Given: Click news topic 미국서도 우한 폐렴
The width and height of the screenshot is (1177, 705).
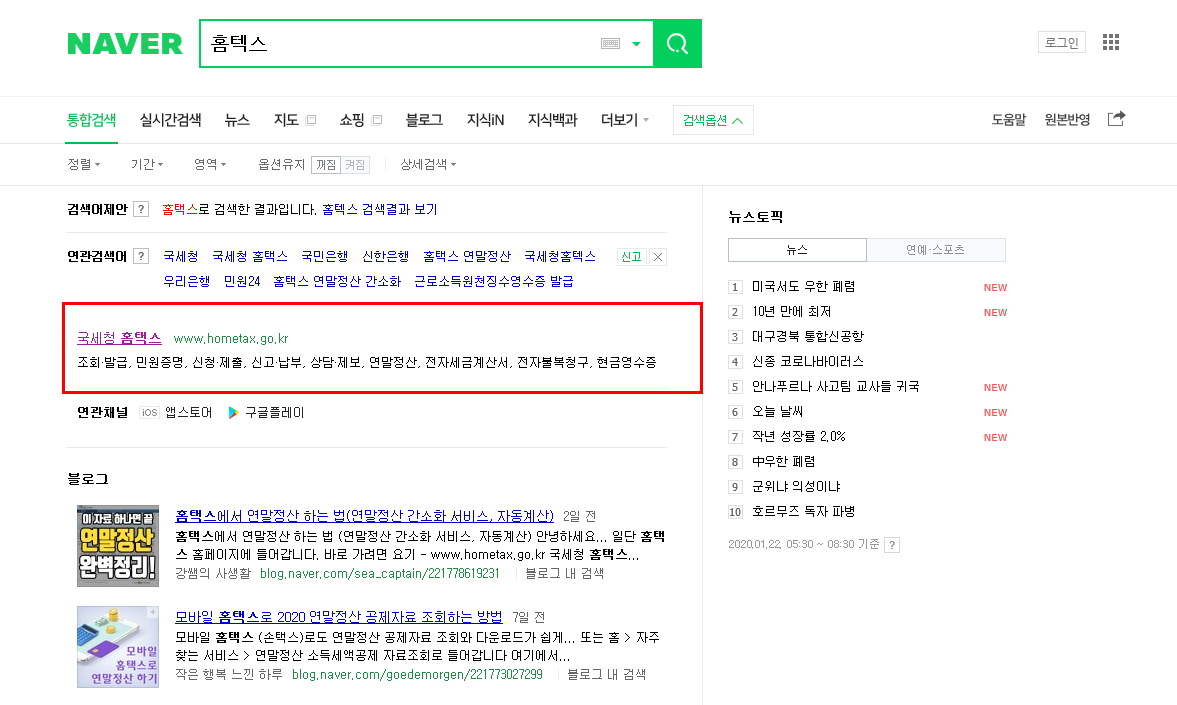Looking at the screenshot, I should coord(803,286).
